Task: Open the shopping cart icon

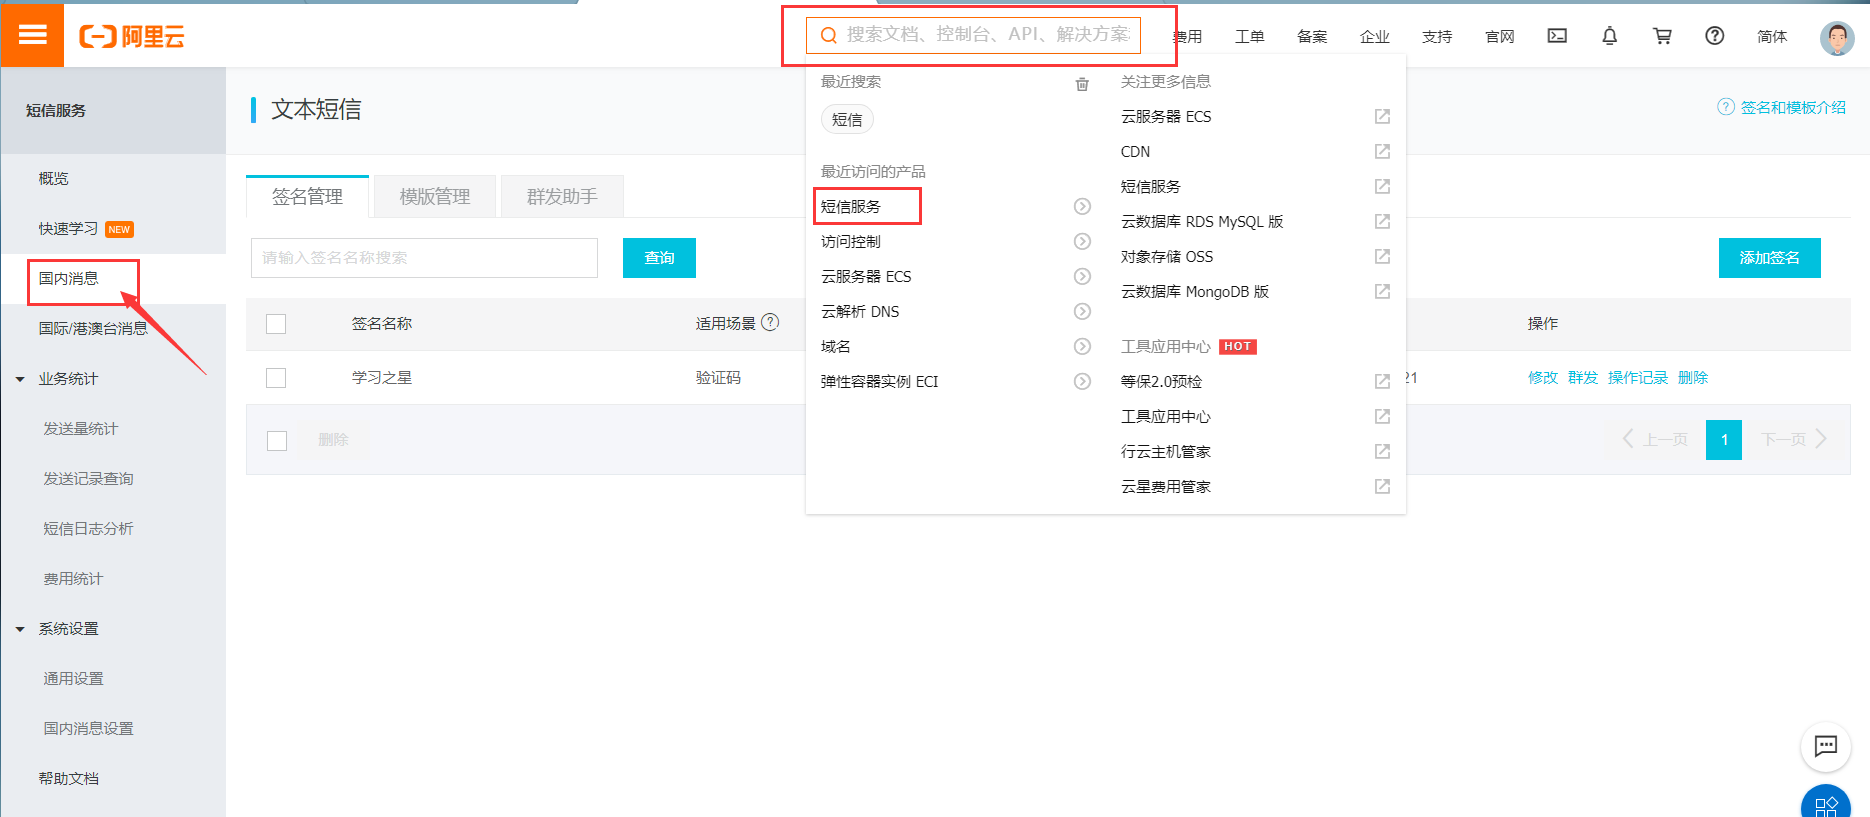Action: coord(1662,36)
